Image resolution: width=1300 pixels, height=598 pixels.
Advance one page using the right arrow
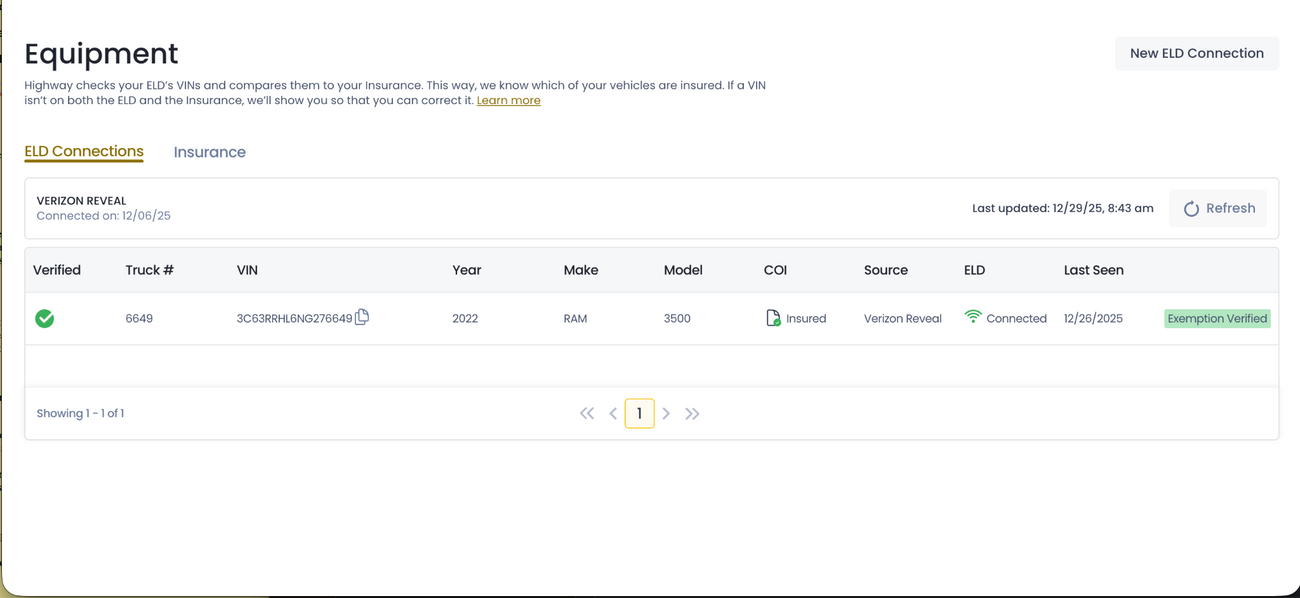(x=666, y=413)
